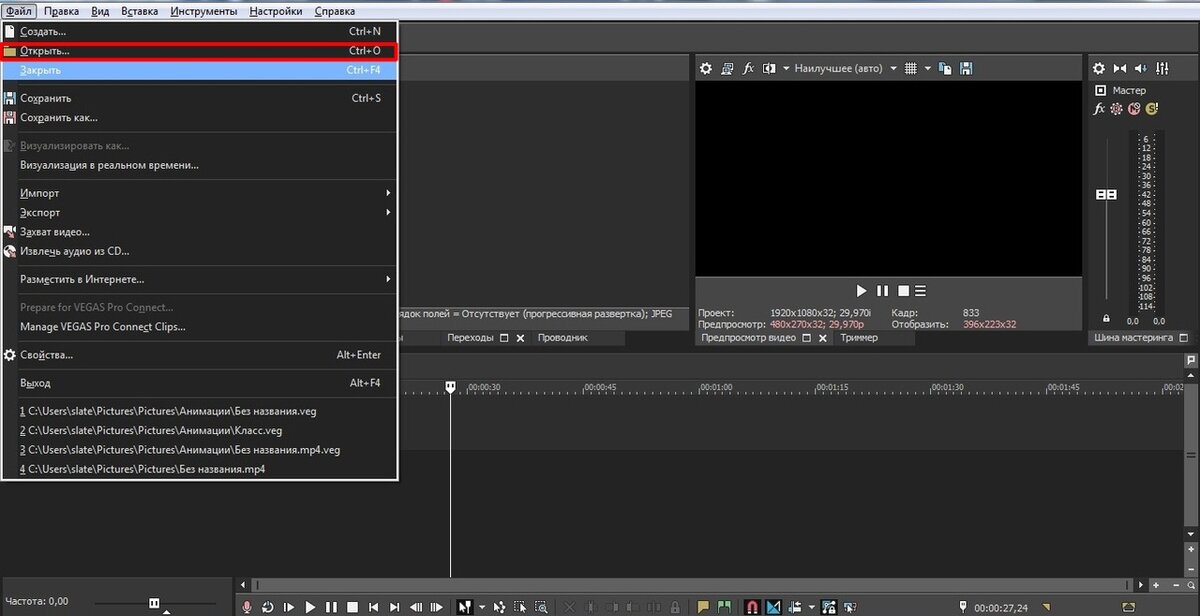This screenshot has height=616, width=1200.
Task: Open auto ripple mode dropdown arrow
Action: coord(811,607)
